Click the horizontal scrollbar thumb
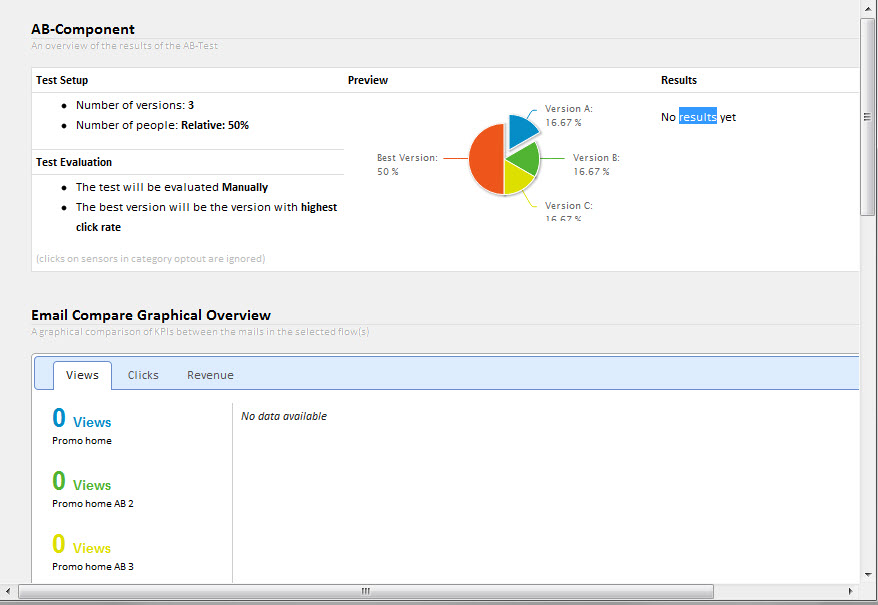The height and width of the screenshot is (605, 878). coord(365,592)
